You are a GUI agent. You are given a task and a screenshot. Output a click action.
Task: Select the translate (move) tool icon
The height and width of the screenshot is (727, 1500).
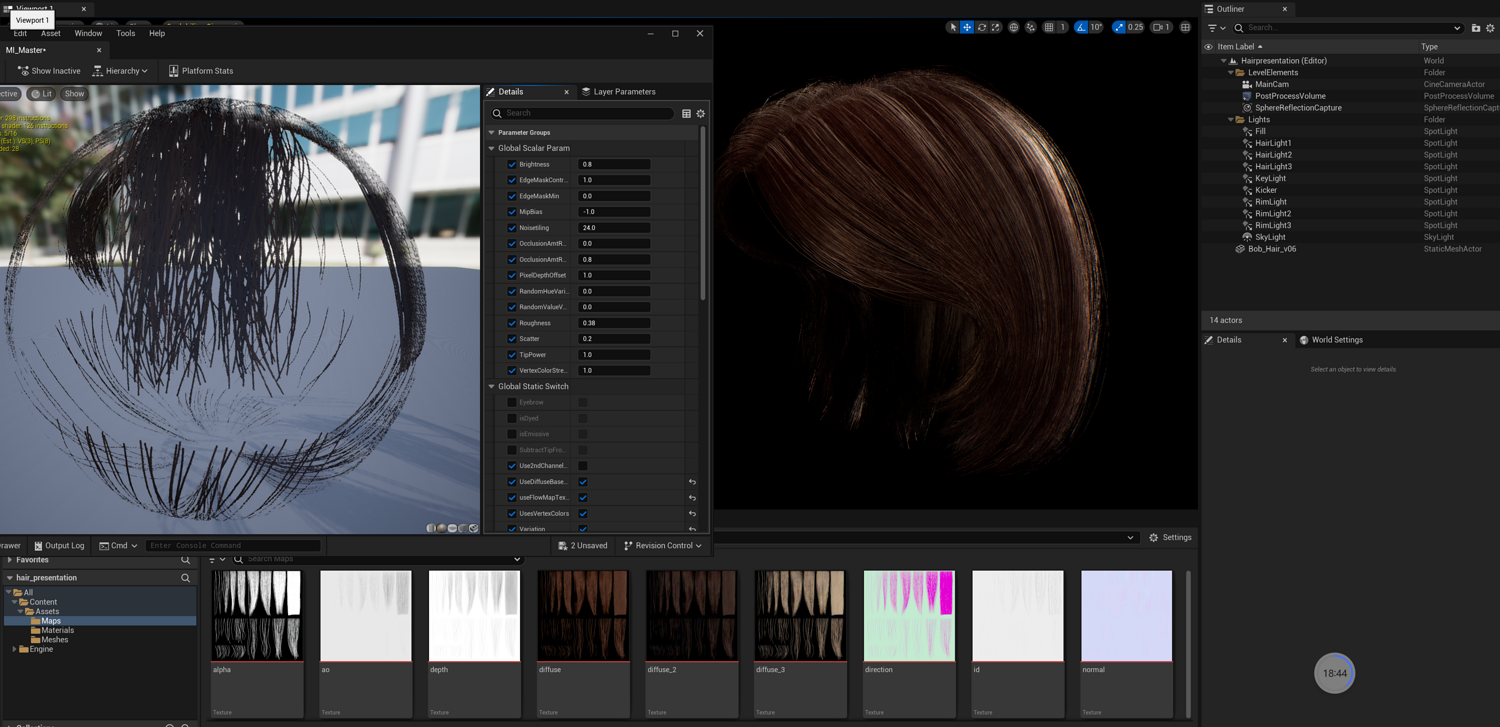(967, 28)
